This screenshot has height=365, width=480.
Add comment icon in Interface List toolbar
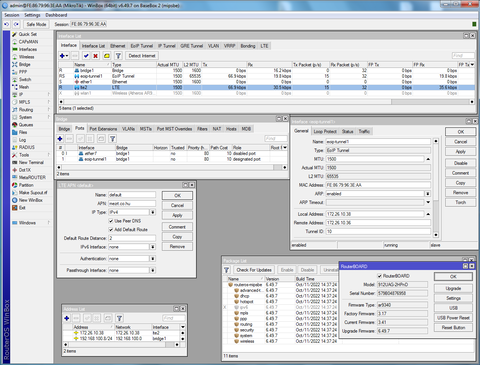(107, 56)
